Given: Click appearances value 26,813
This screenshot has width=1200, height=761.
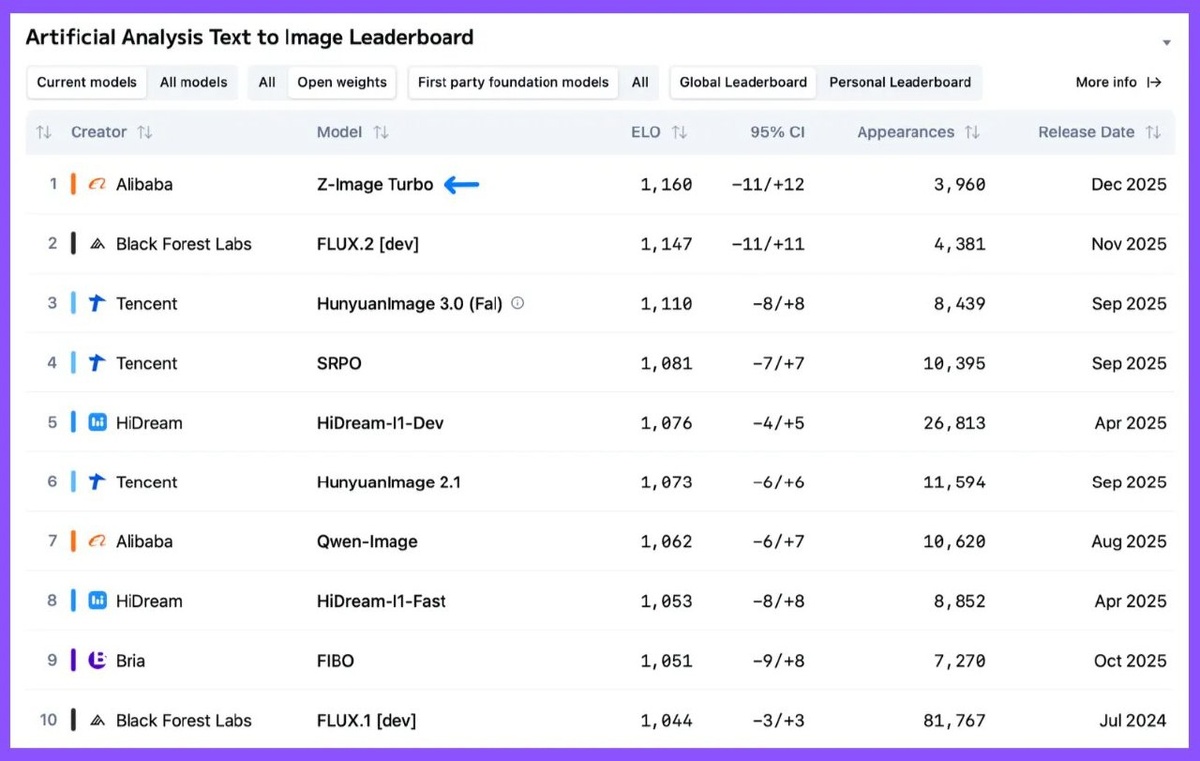Looking at the screenshot, I should tap(954, 422).
